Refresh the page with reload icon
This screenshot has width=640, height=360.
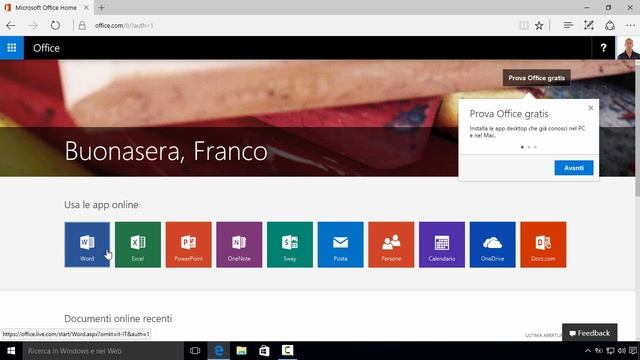click(55, 25)
